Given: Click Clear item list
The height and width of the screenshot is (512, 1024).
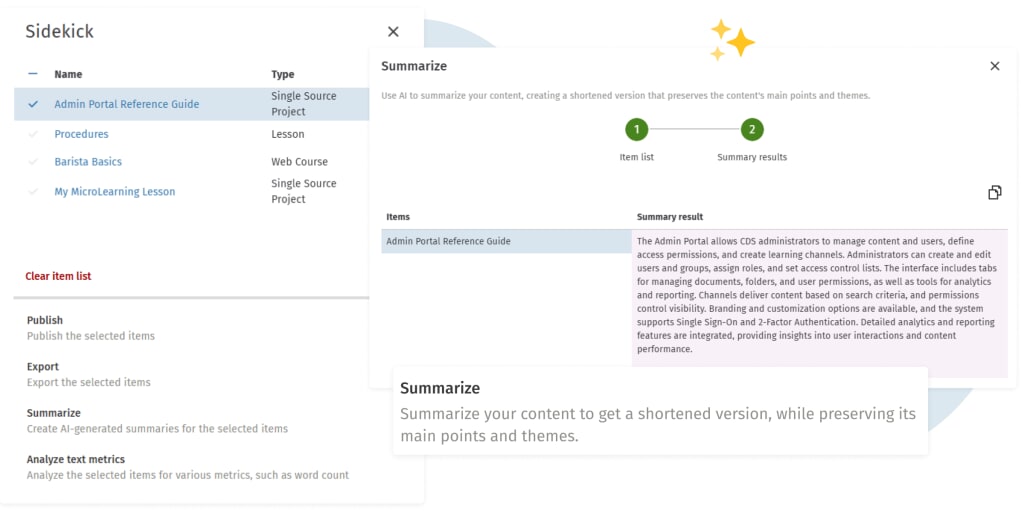Looking at the screenshot, I should pos(58,276).
